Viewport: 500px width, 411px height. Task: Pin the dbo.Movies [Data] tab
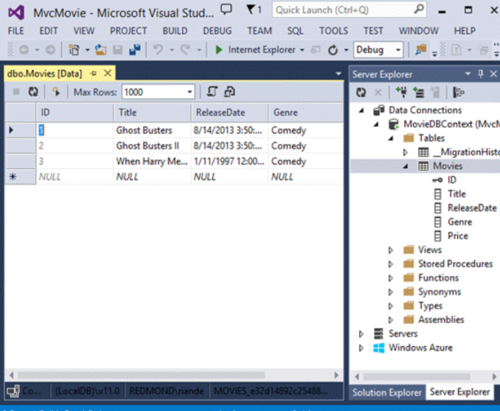coord(93,73)
